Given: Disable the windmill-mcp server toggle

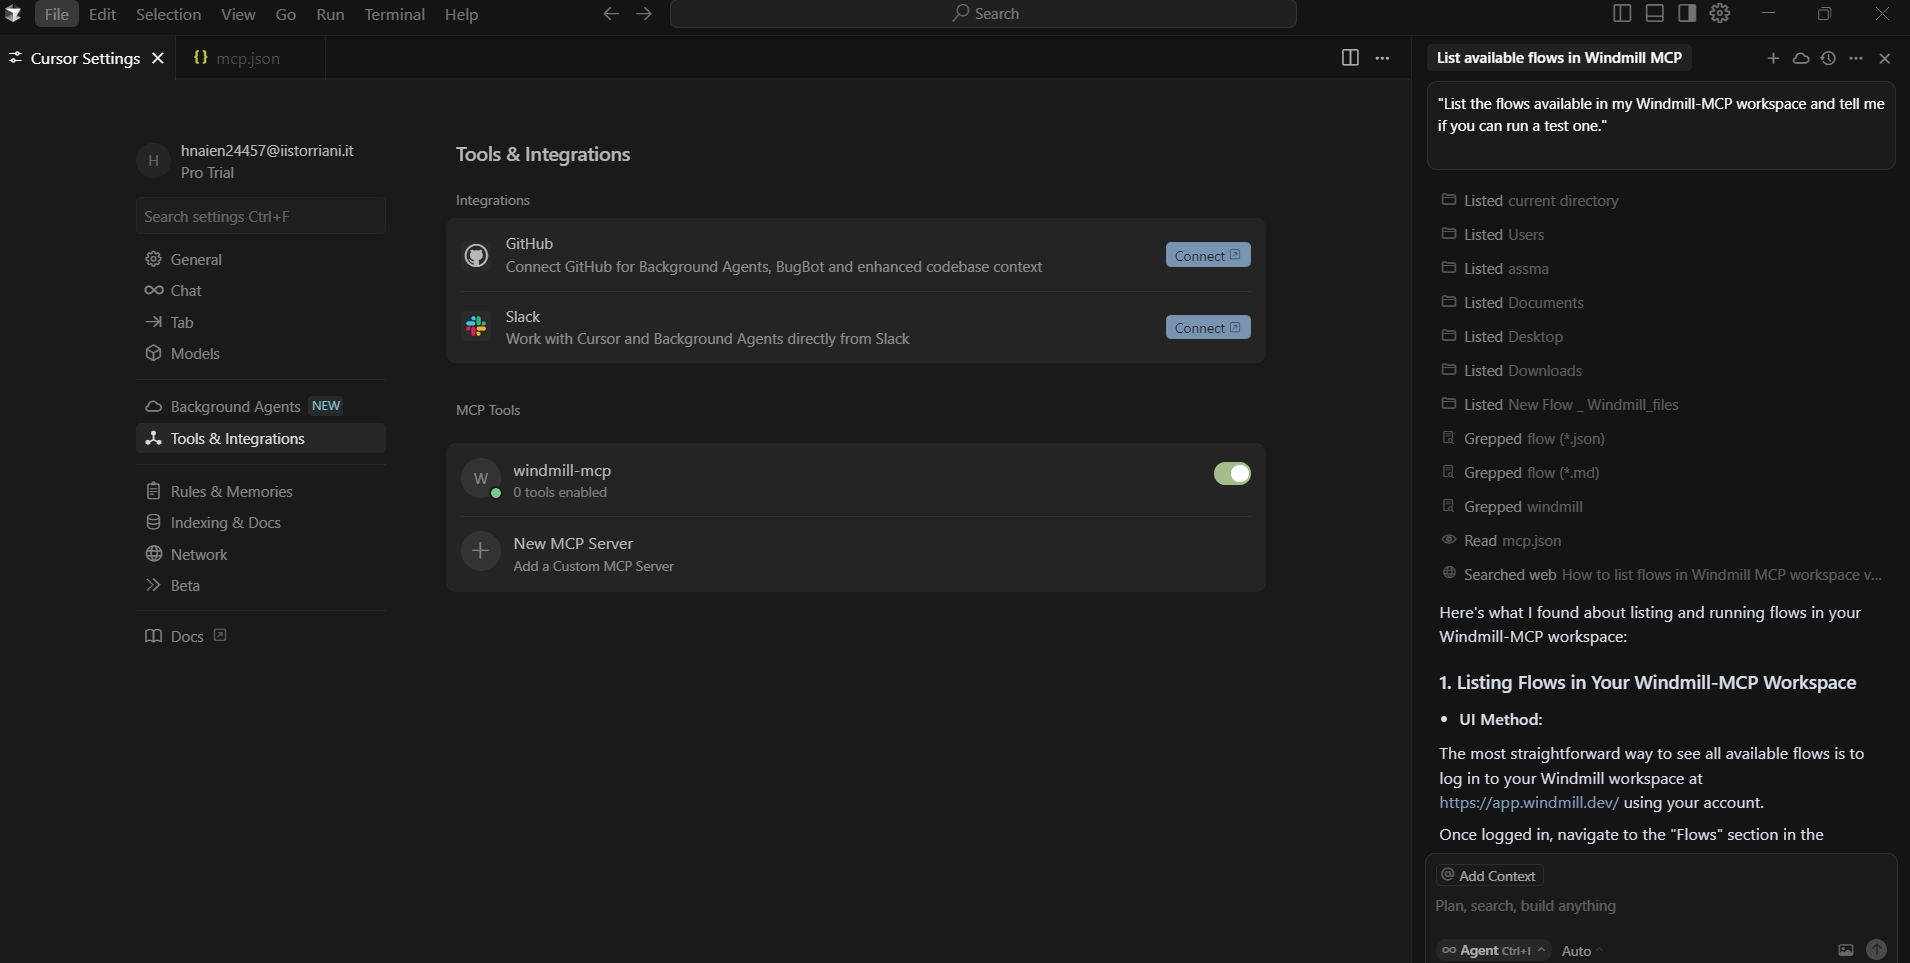Looking at the screenshot, I should click(x=1232, y=473).
